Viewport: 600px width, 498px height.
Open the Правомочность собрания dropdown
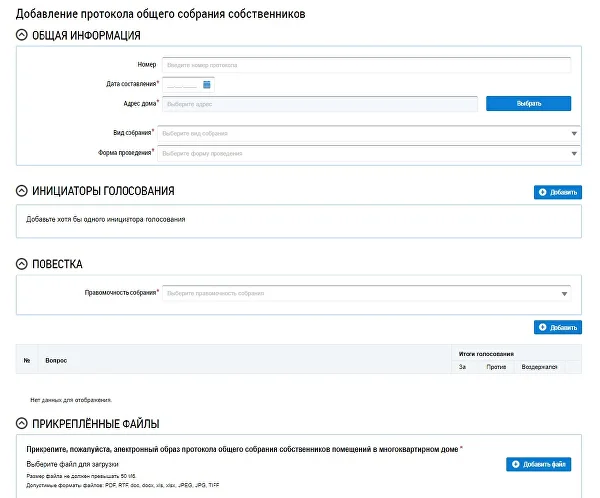[x=366, y=293]
